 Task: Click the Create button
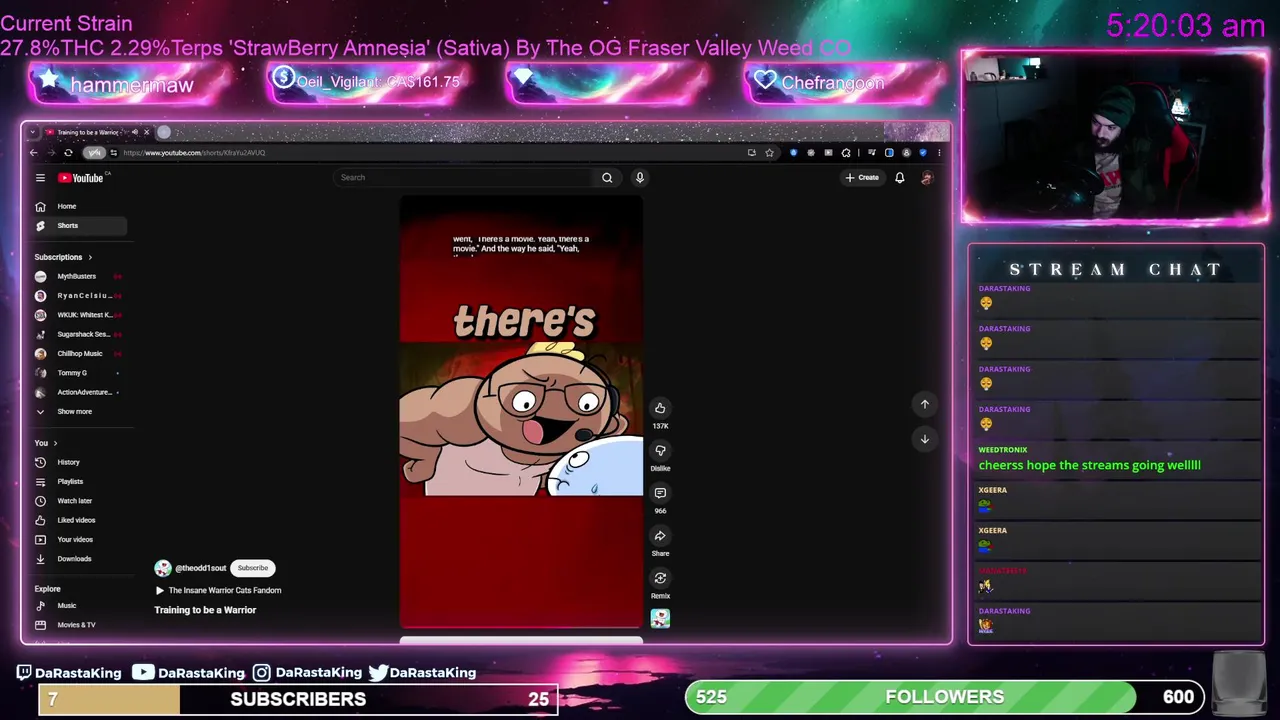pos(862,178)
